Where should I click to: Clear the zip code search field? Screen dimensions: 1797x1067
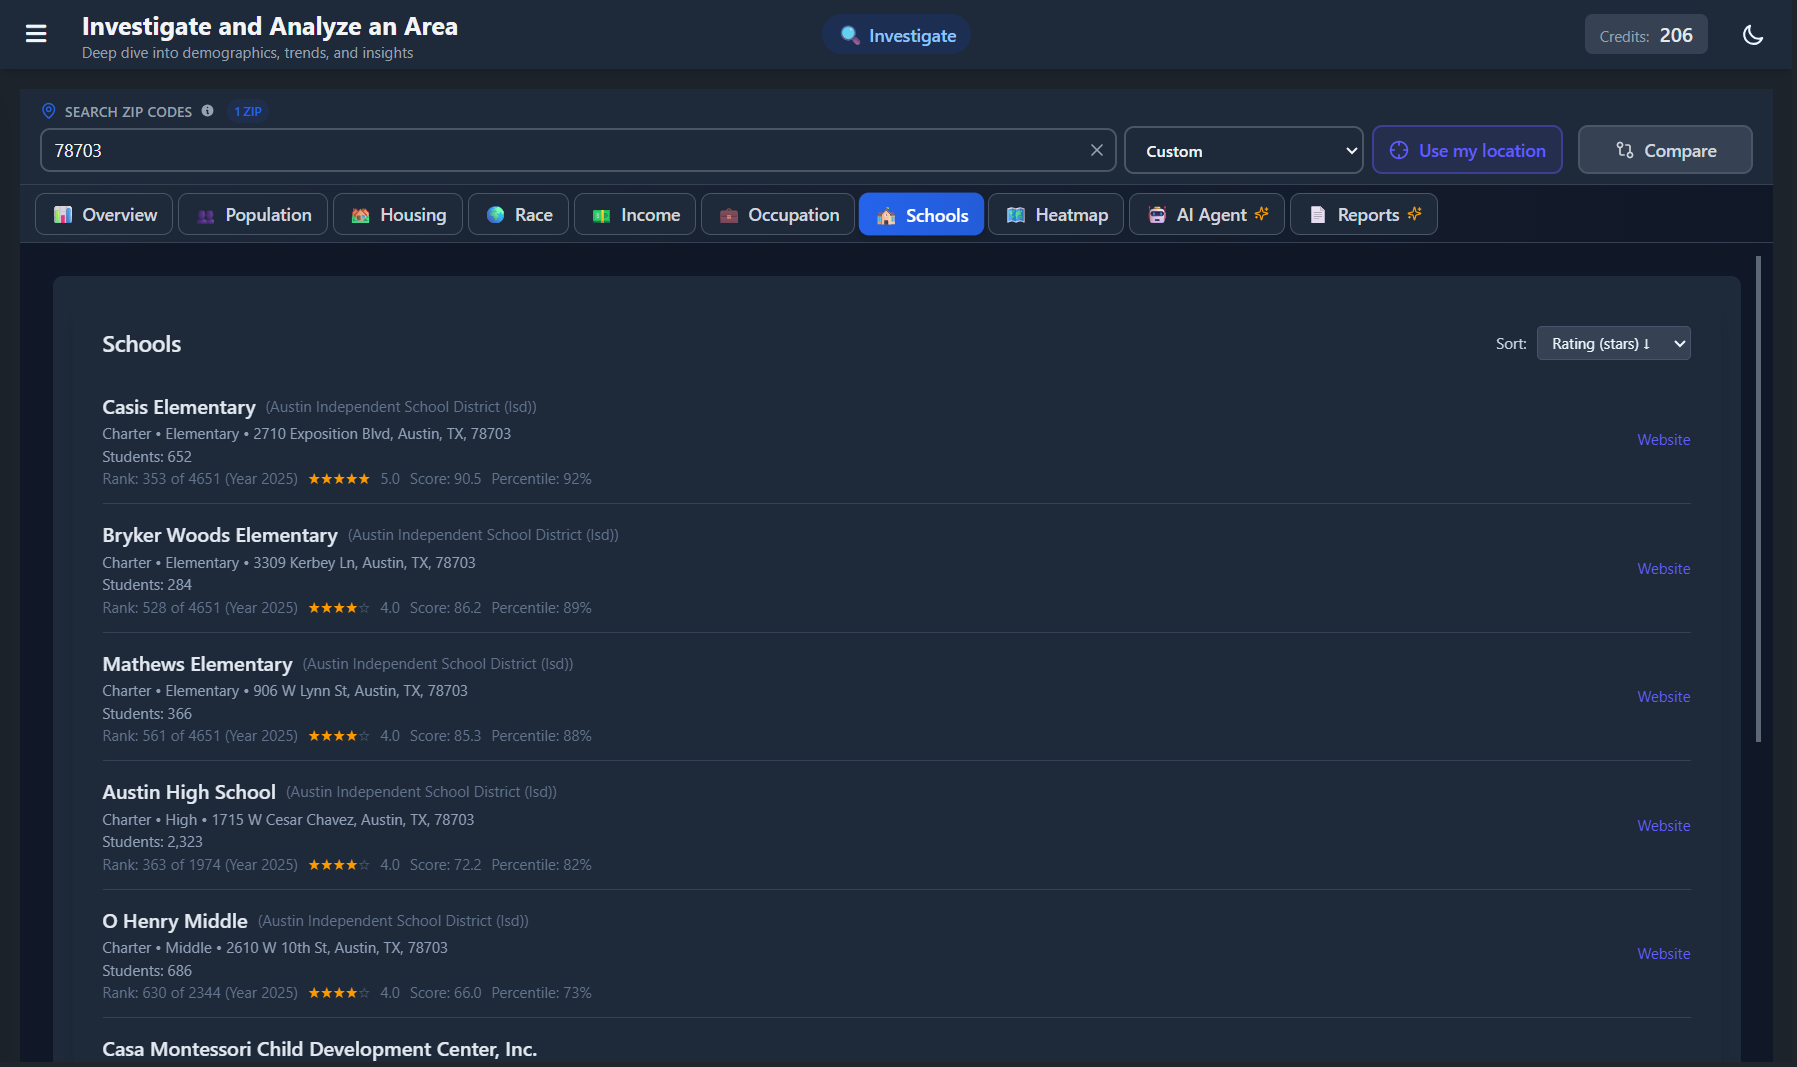[x=1096, y=150]
